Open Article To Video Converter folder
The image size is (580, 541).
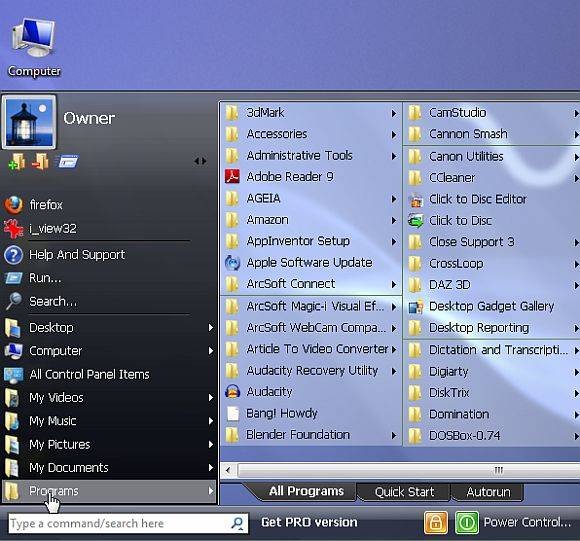pyautogui.click(x=311, y=349)
